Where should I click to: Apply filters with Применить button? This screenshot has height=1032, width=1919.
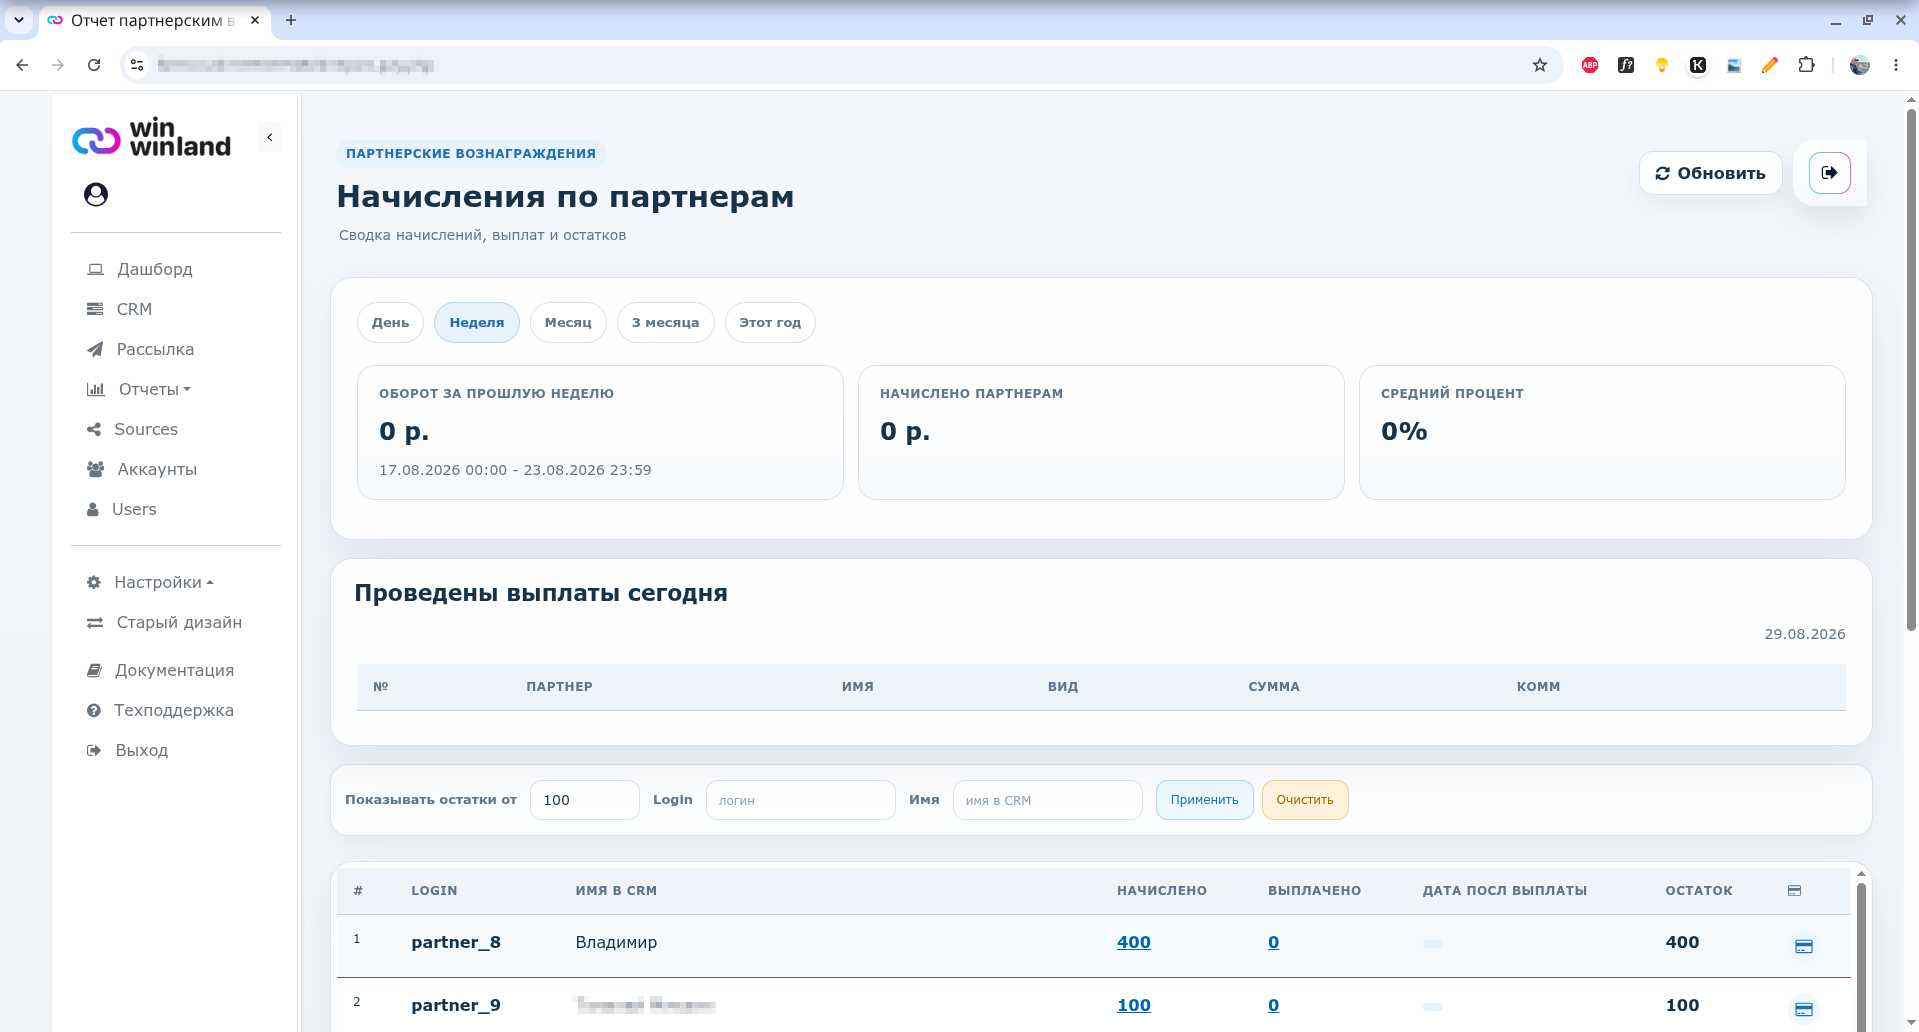point(1204,800)
